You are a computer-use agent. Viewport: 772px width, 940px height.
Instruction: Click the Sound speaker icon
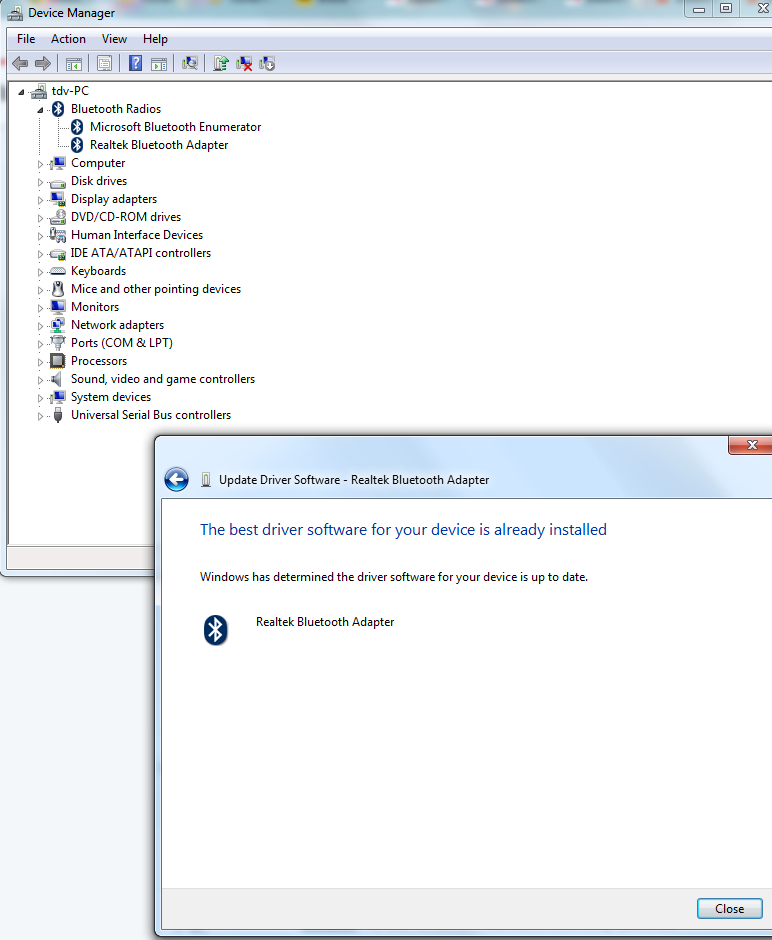click(57, 379)
